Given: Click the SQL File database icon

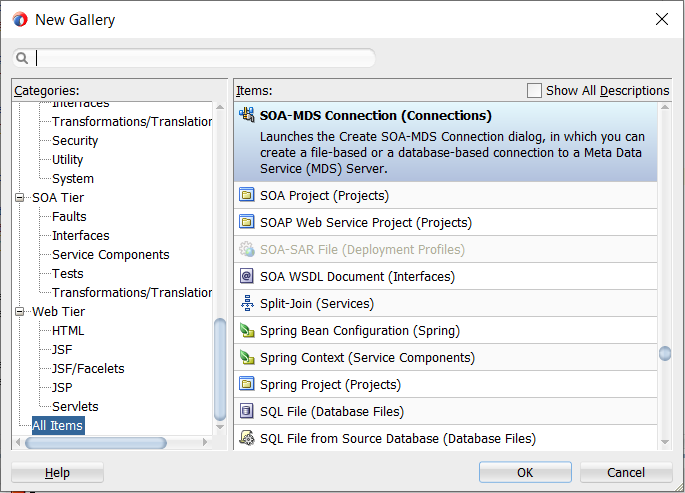Looking at the screenshot, I should pos(247,412).
